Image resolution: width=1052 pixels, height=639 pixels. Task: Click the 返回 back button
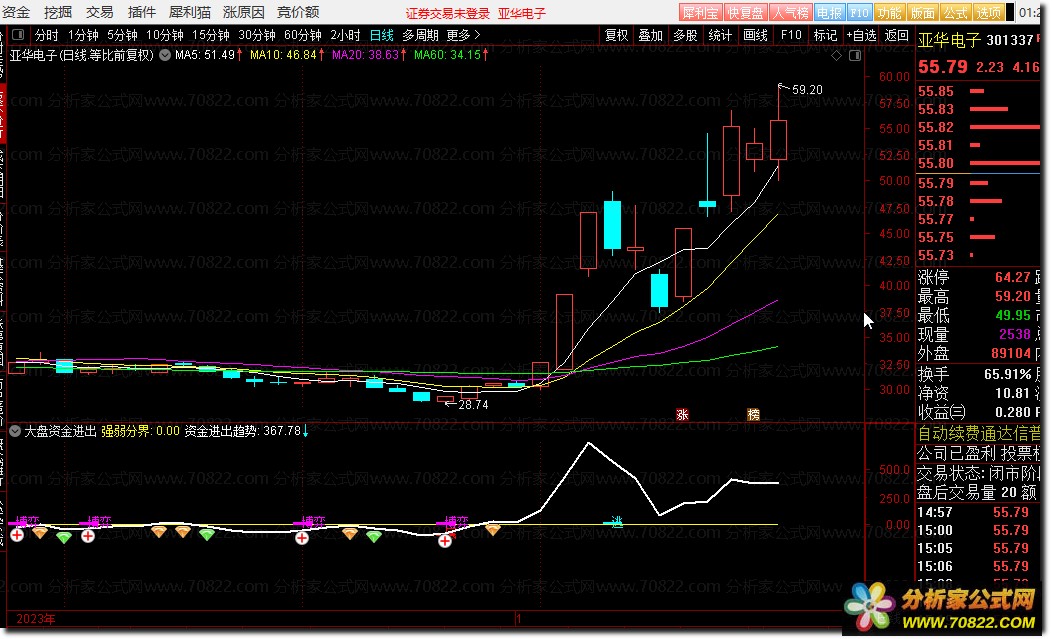[896, 35]
